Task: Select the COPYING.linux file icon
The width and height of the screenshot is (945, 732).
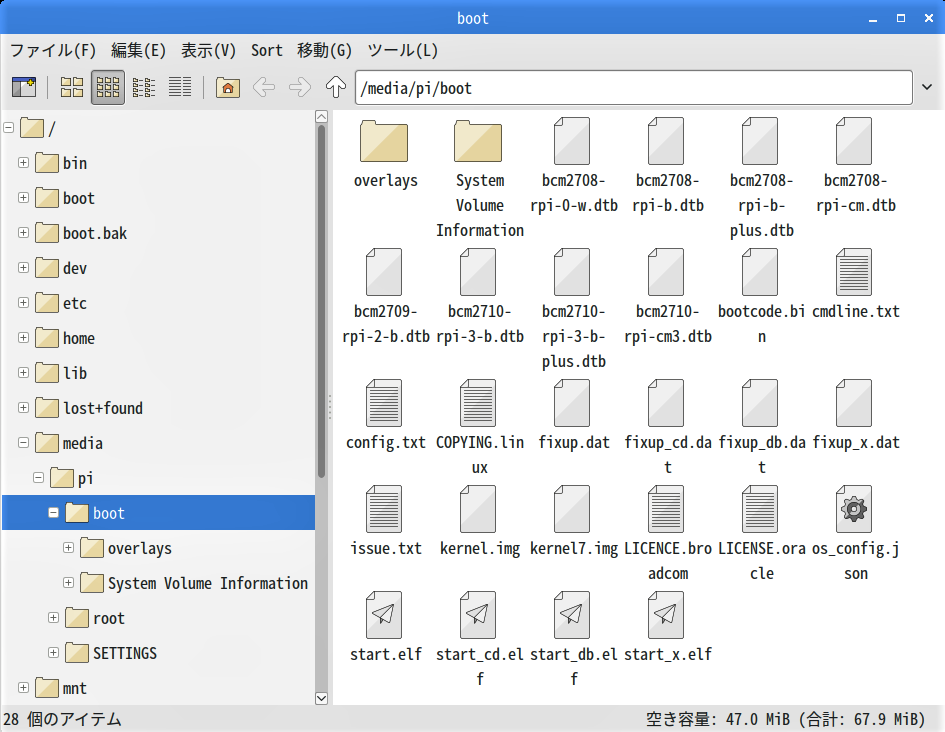Action: (478, 403)
